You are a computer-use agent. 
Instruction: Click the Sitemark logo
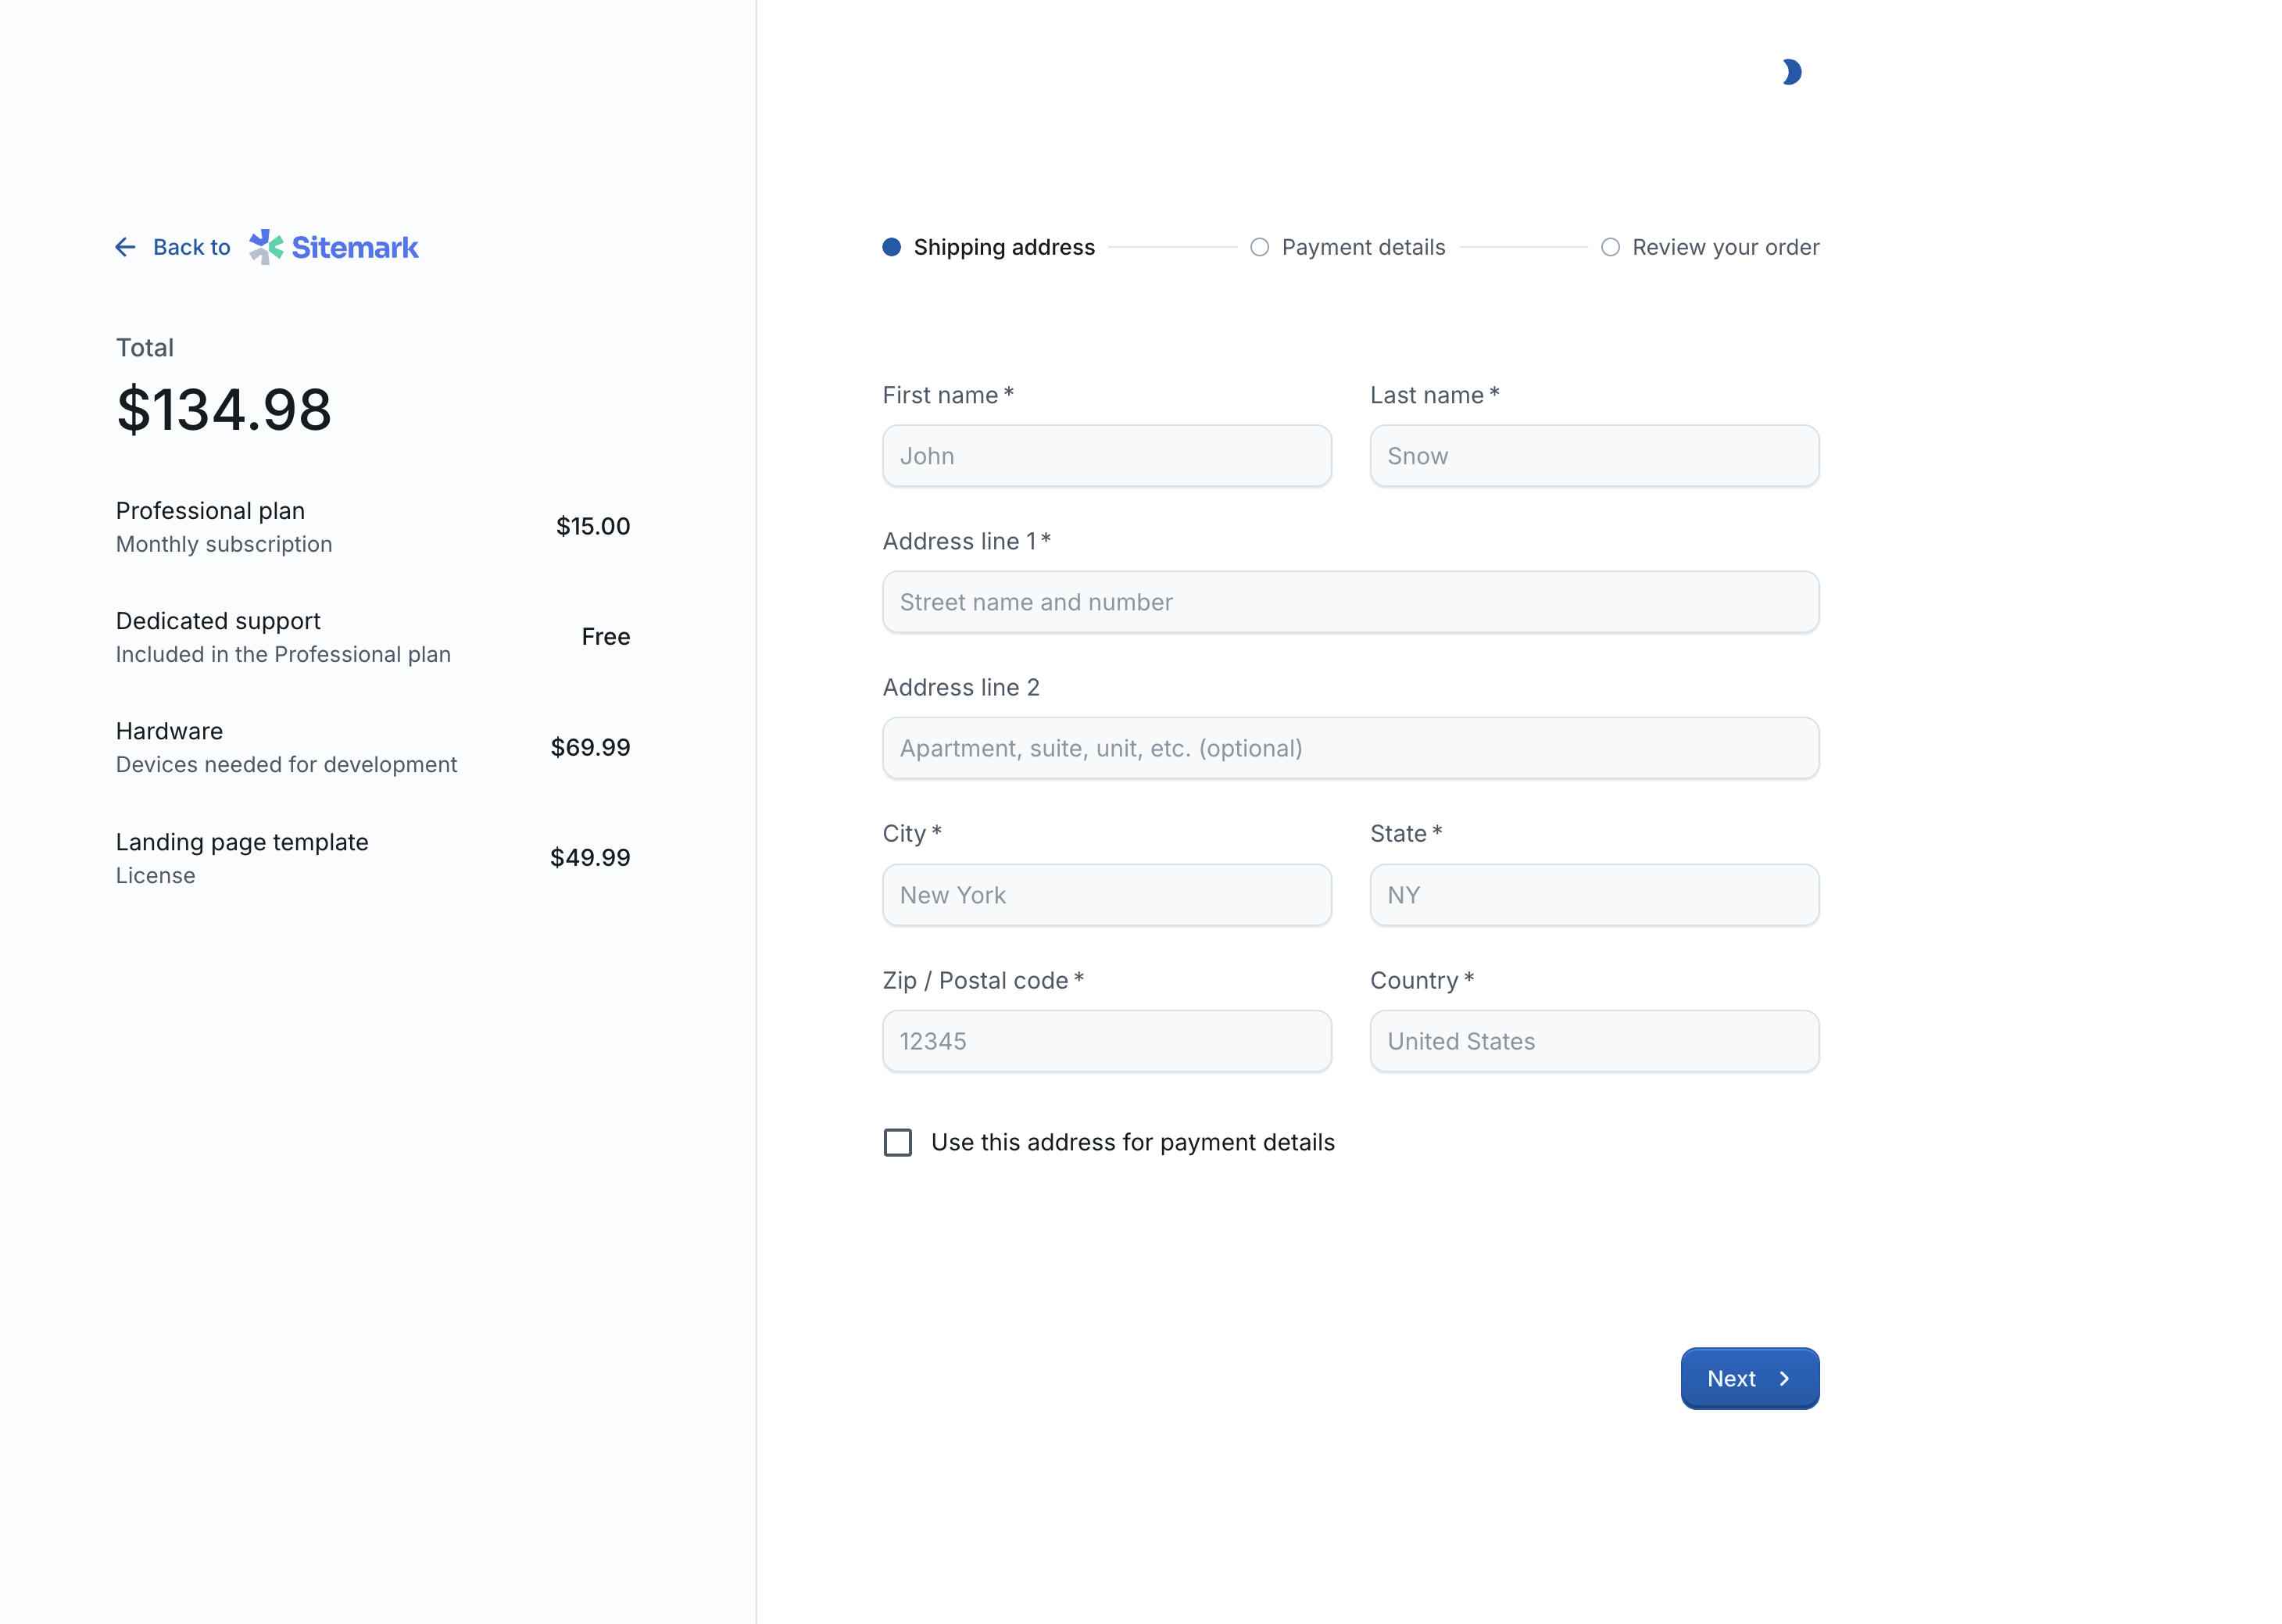[x=334, y=247]
